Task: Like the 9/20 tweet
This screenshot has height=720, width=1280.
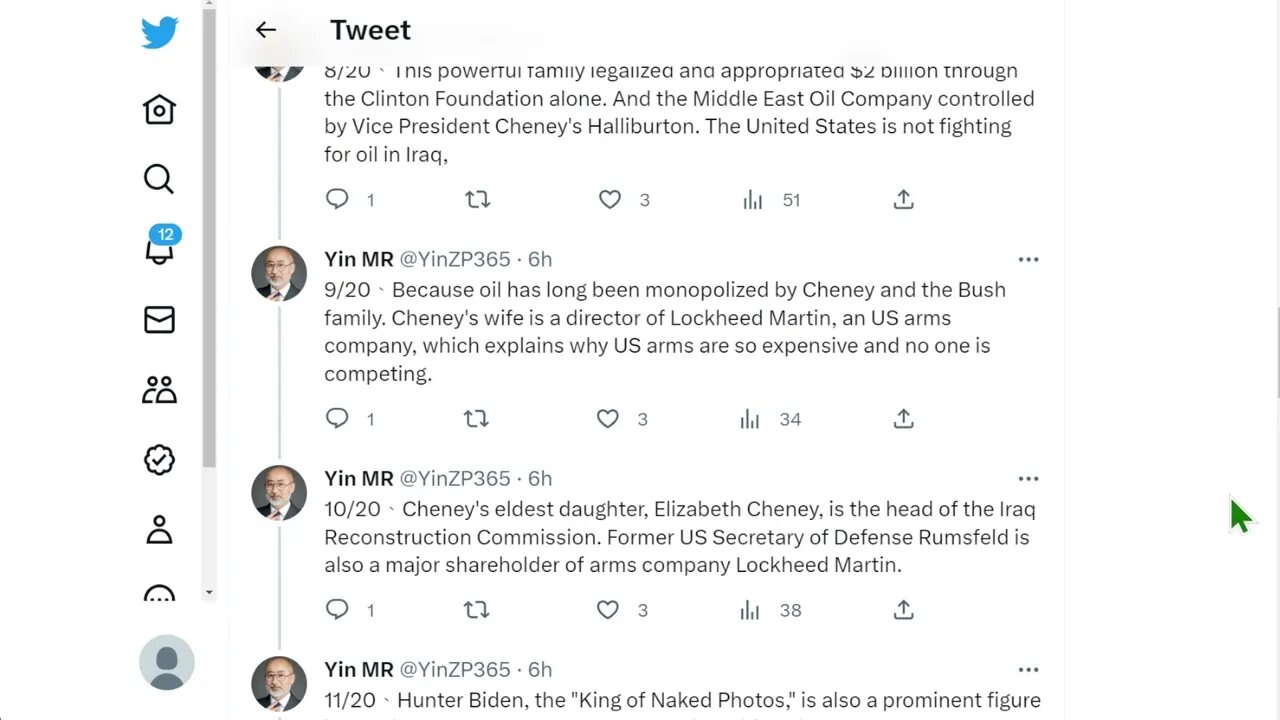Action: click(x=608, y=419)
